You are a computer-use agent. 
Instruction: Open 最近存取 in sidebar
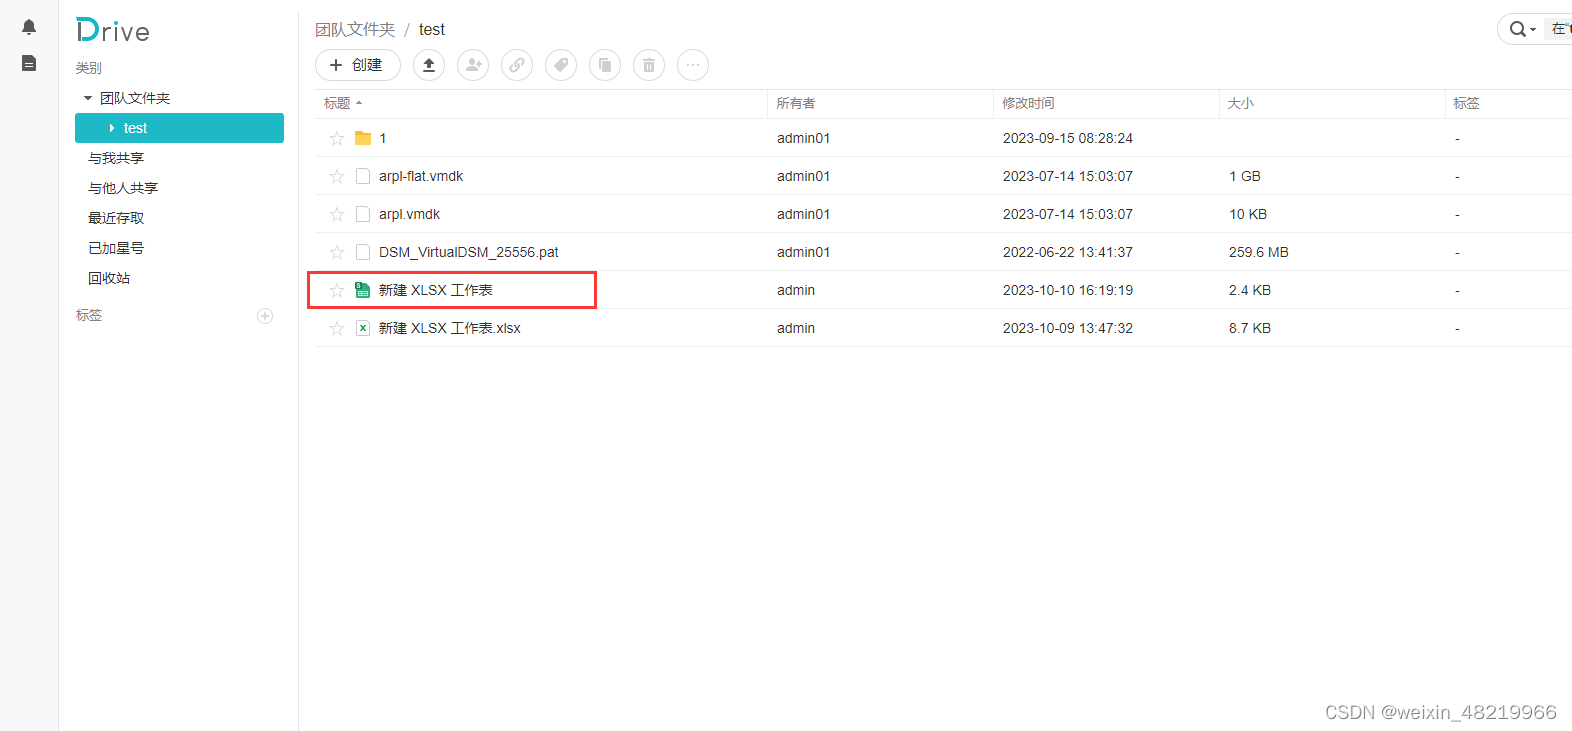tap(116, 218)
